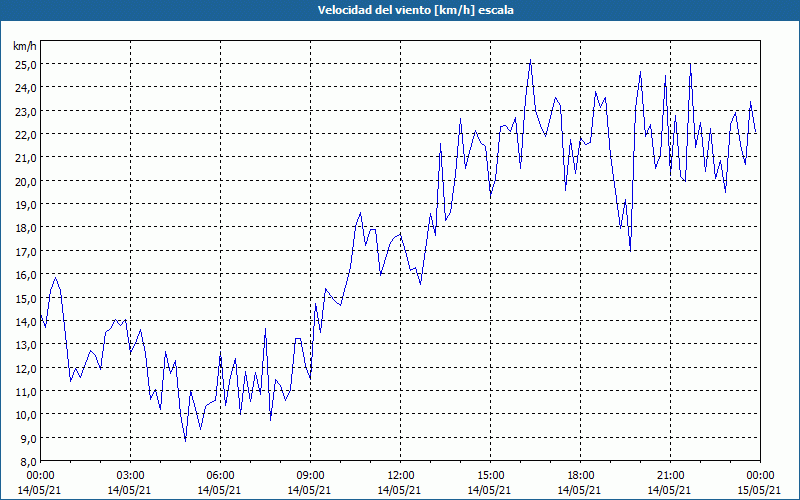Click the '10,0' y-axis label

coord(27,415)
